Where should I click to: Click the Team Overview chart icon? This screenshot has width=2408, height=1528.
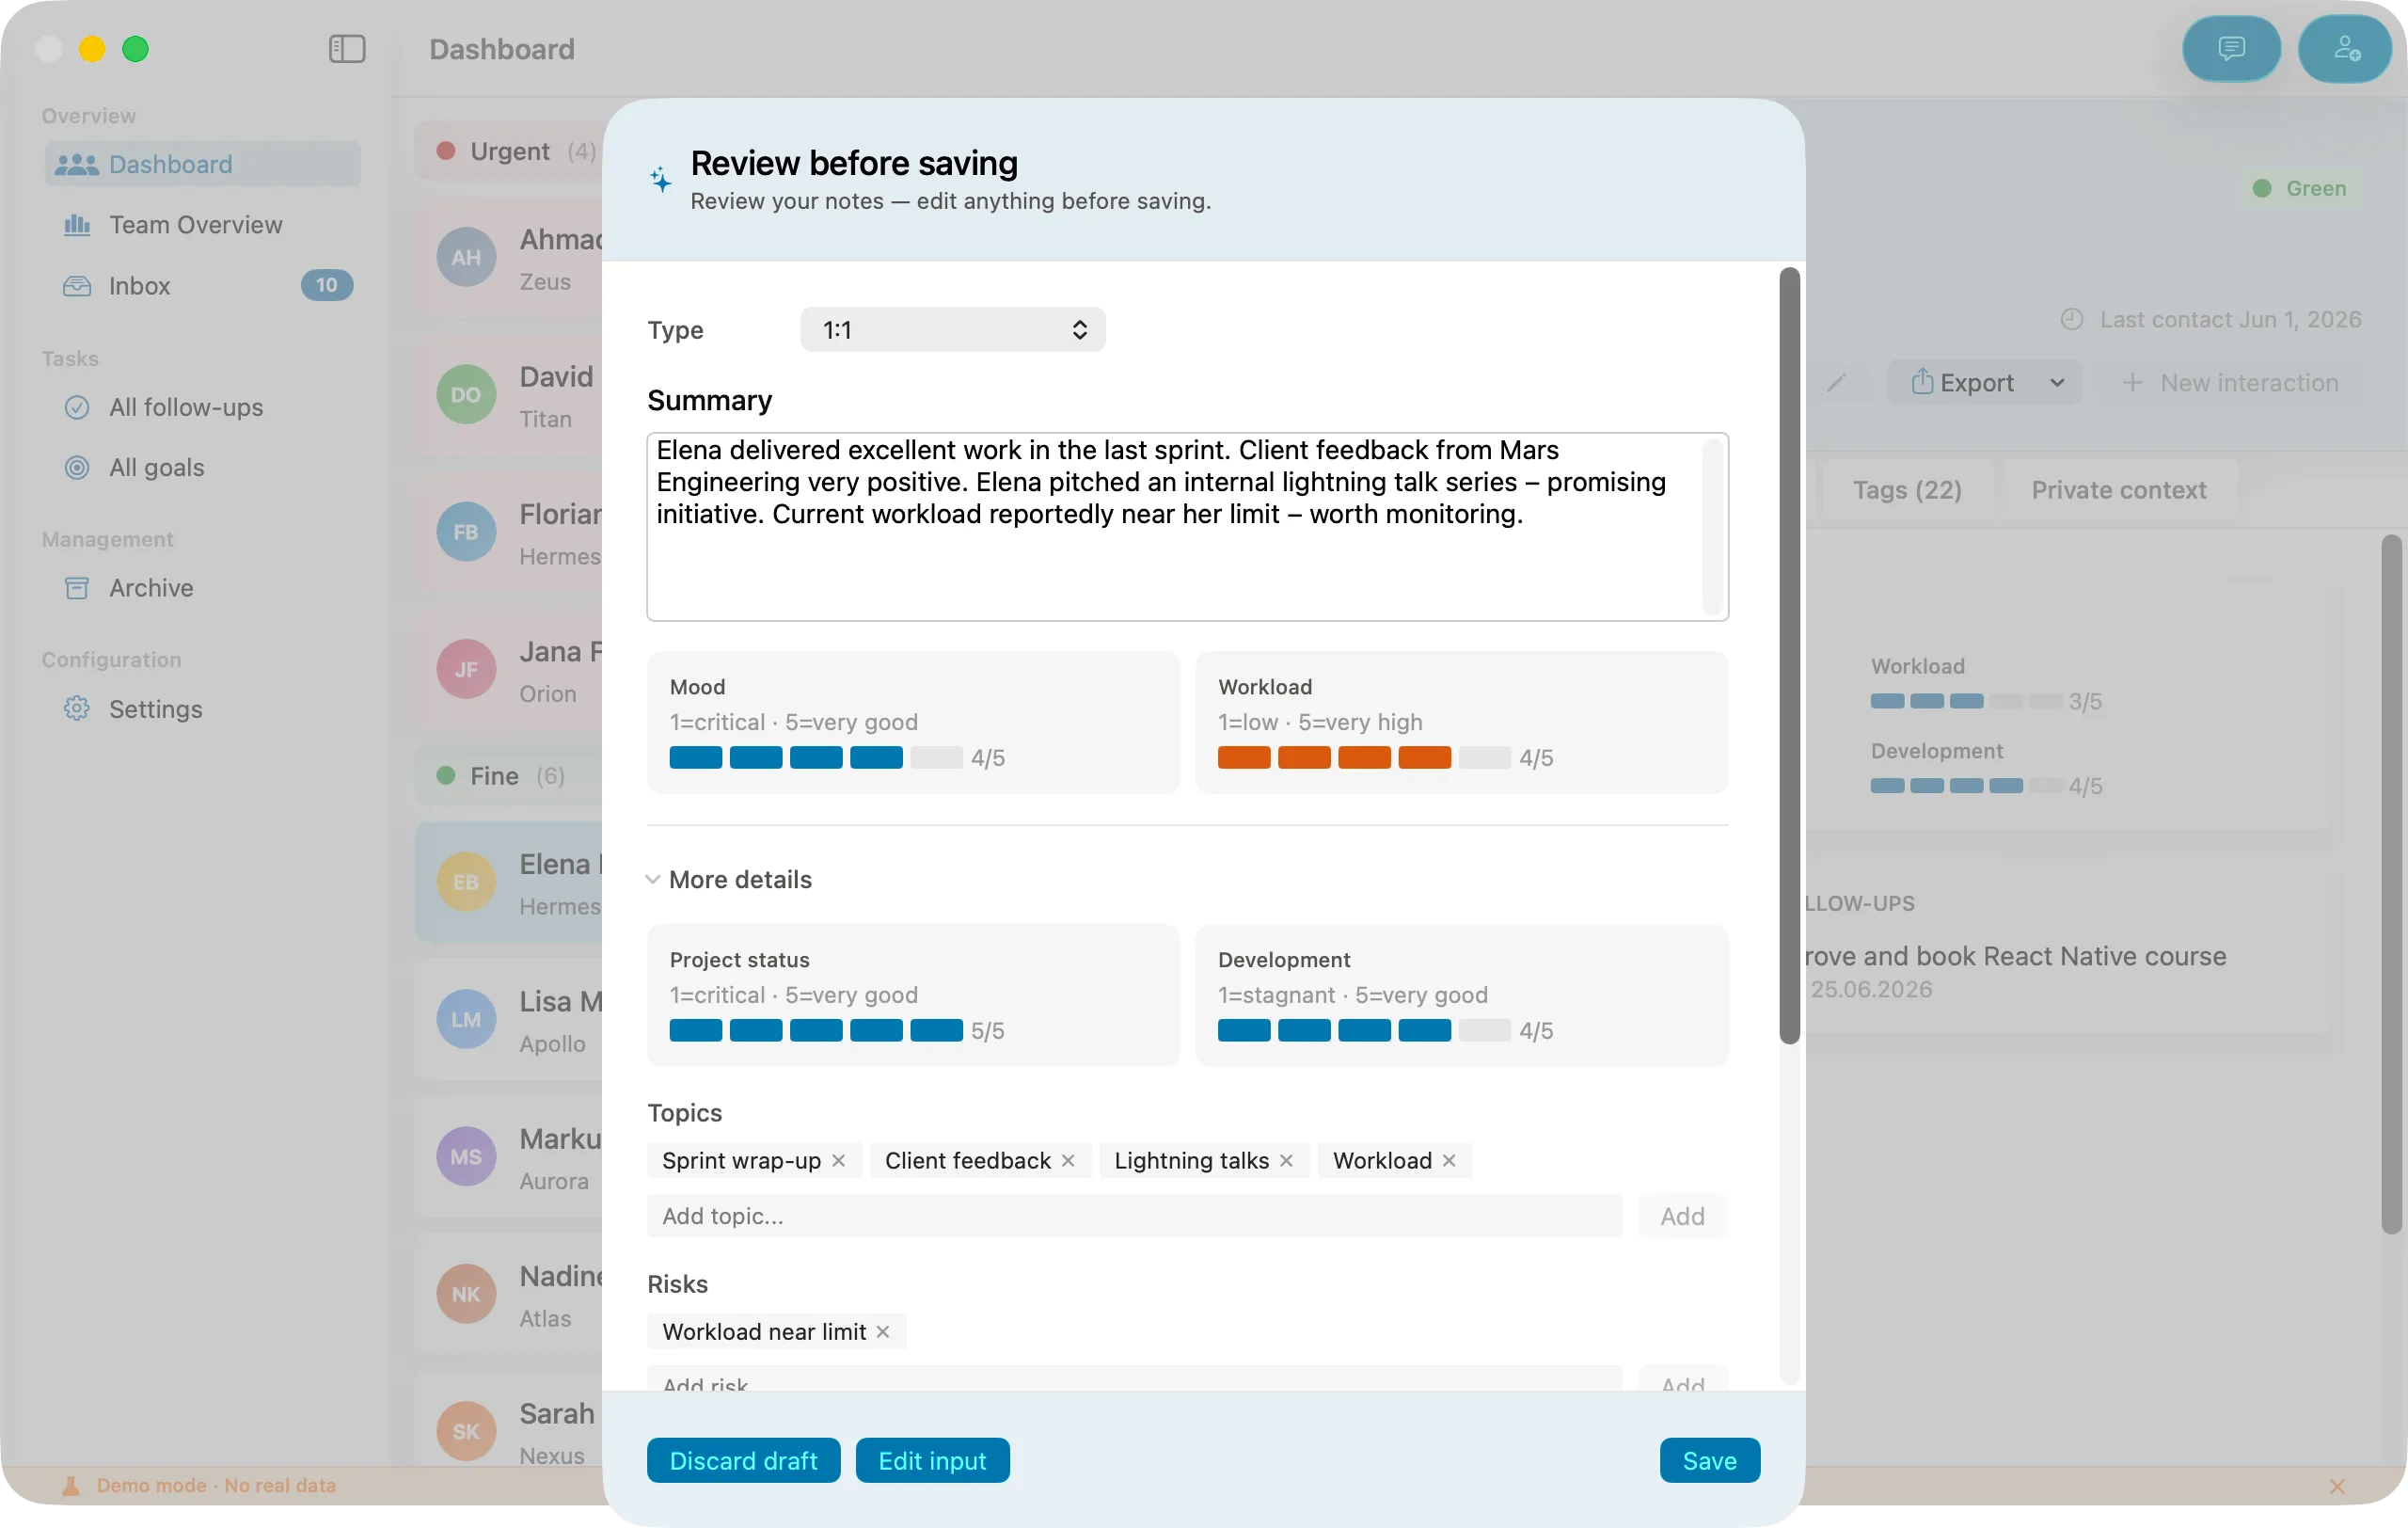[77, 225]
